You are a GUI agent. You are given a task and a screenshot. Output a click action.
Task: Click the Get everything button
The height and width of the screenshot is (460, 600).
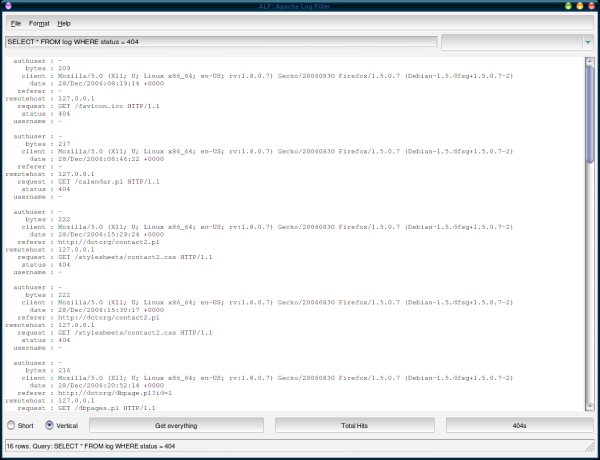(176, 425)
